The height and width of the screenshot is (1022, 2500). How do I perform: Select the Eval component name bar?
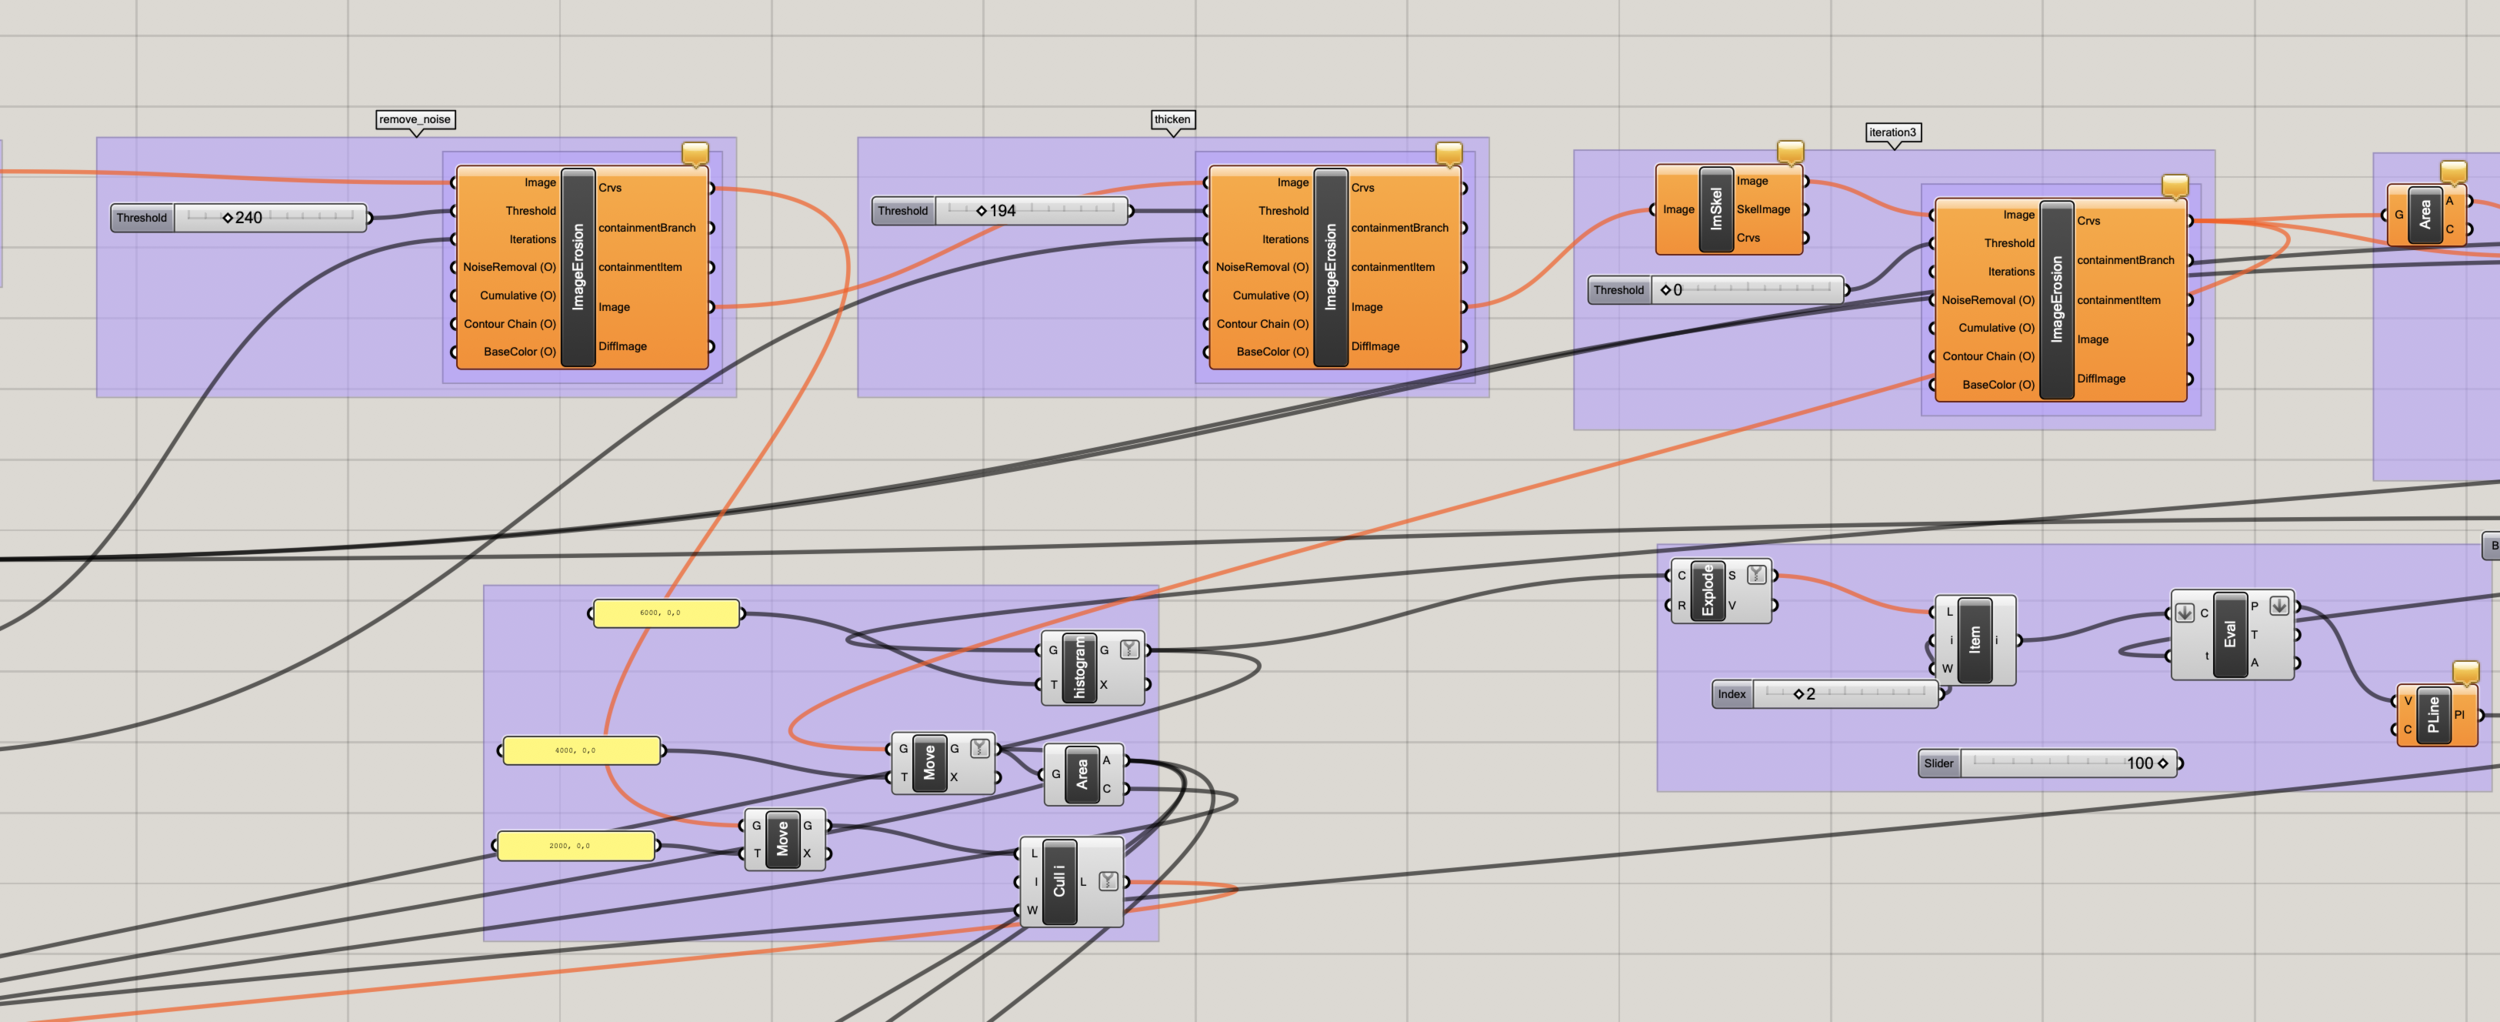[x=2230, y=634]
